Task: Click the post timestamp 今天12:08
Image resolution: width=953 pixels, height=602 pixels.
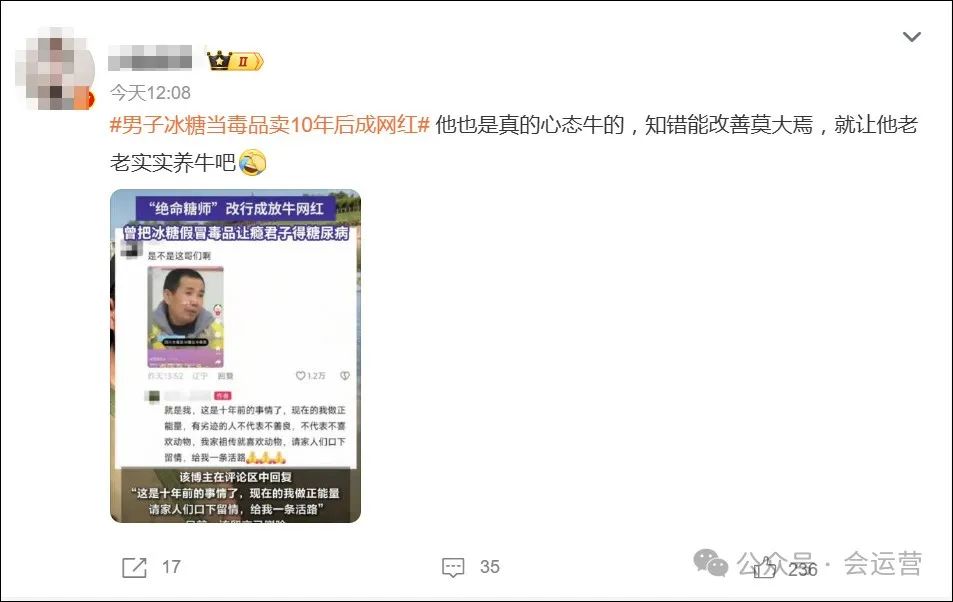Action: 150,92
